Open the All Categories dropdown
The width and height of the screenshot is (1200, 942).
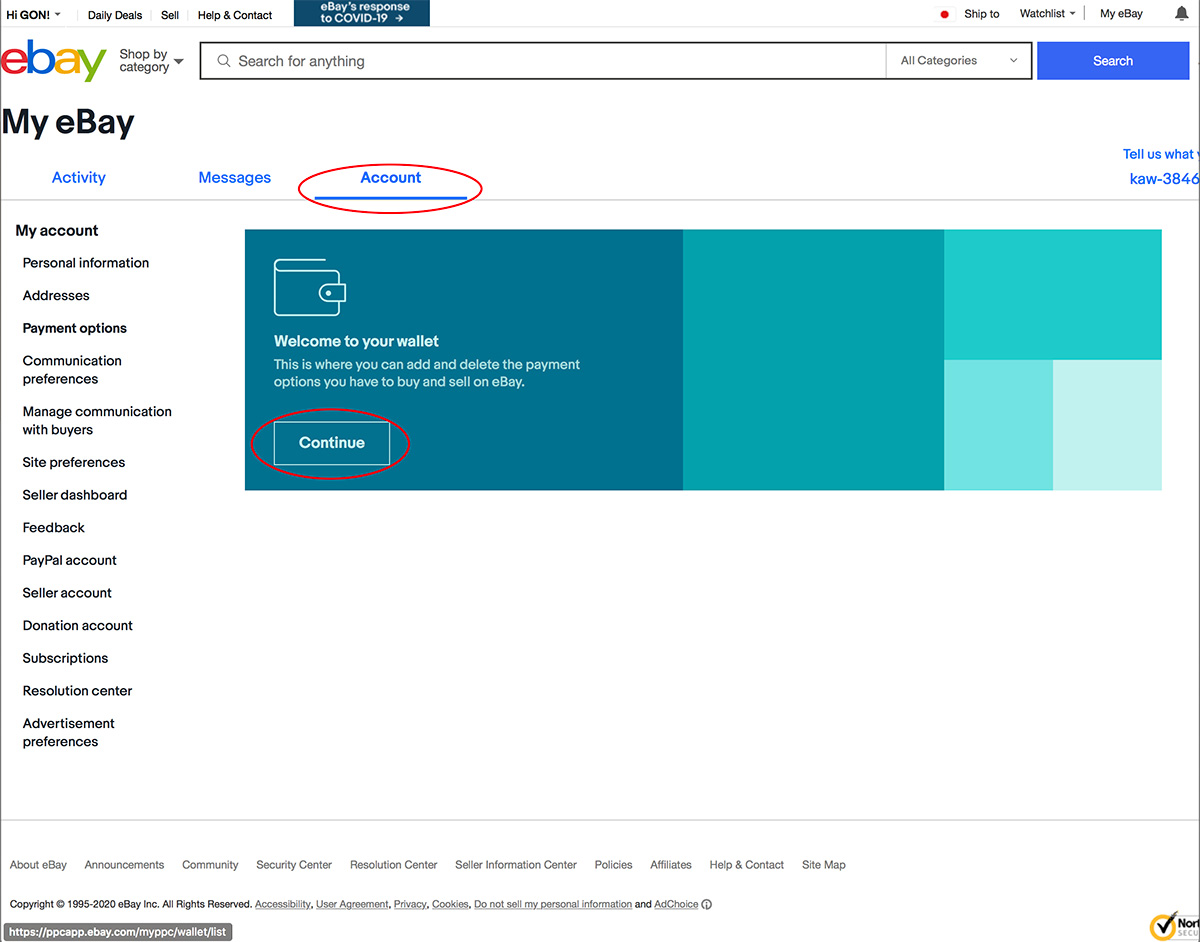coord(958,61)
